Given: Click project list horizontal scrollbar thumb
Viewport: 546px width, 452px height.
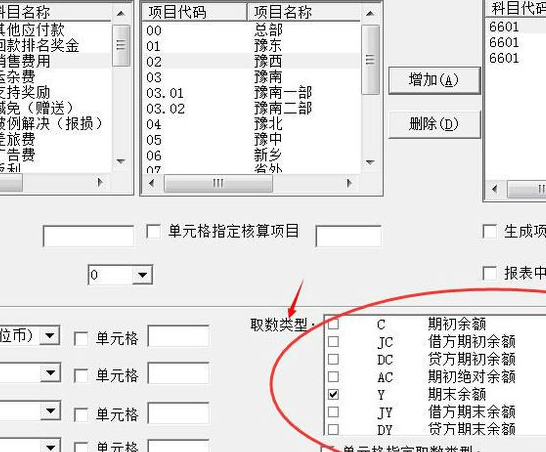Looking at the screenshot, I should [218, 183].
